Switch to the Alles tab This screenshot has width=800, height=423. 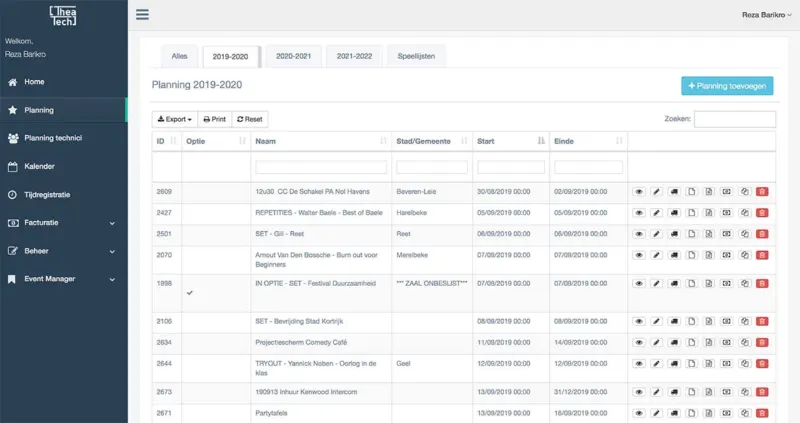180,56
